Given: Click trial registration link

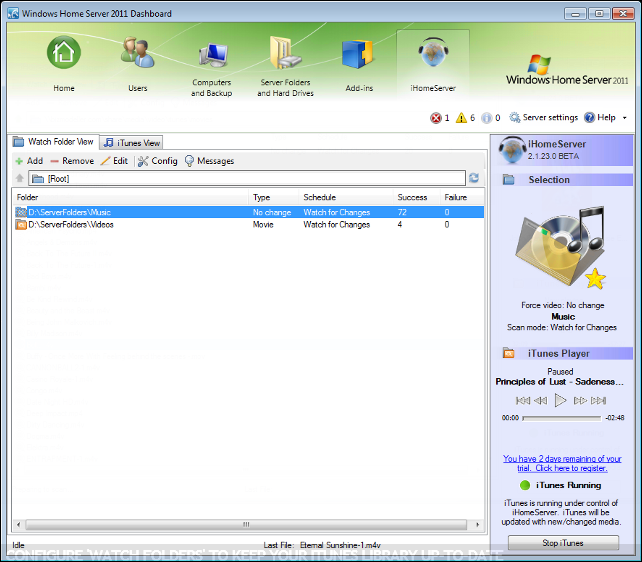Looking at the screenshot, I should [562, 463].
